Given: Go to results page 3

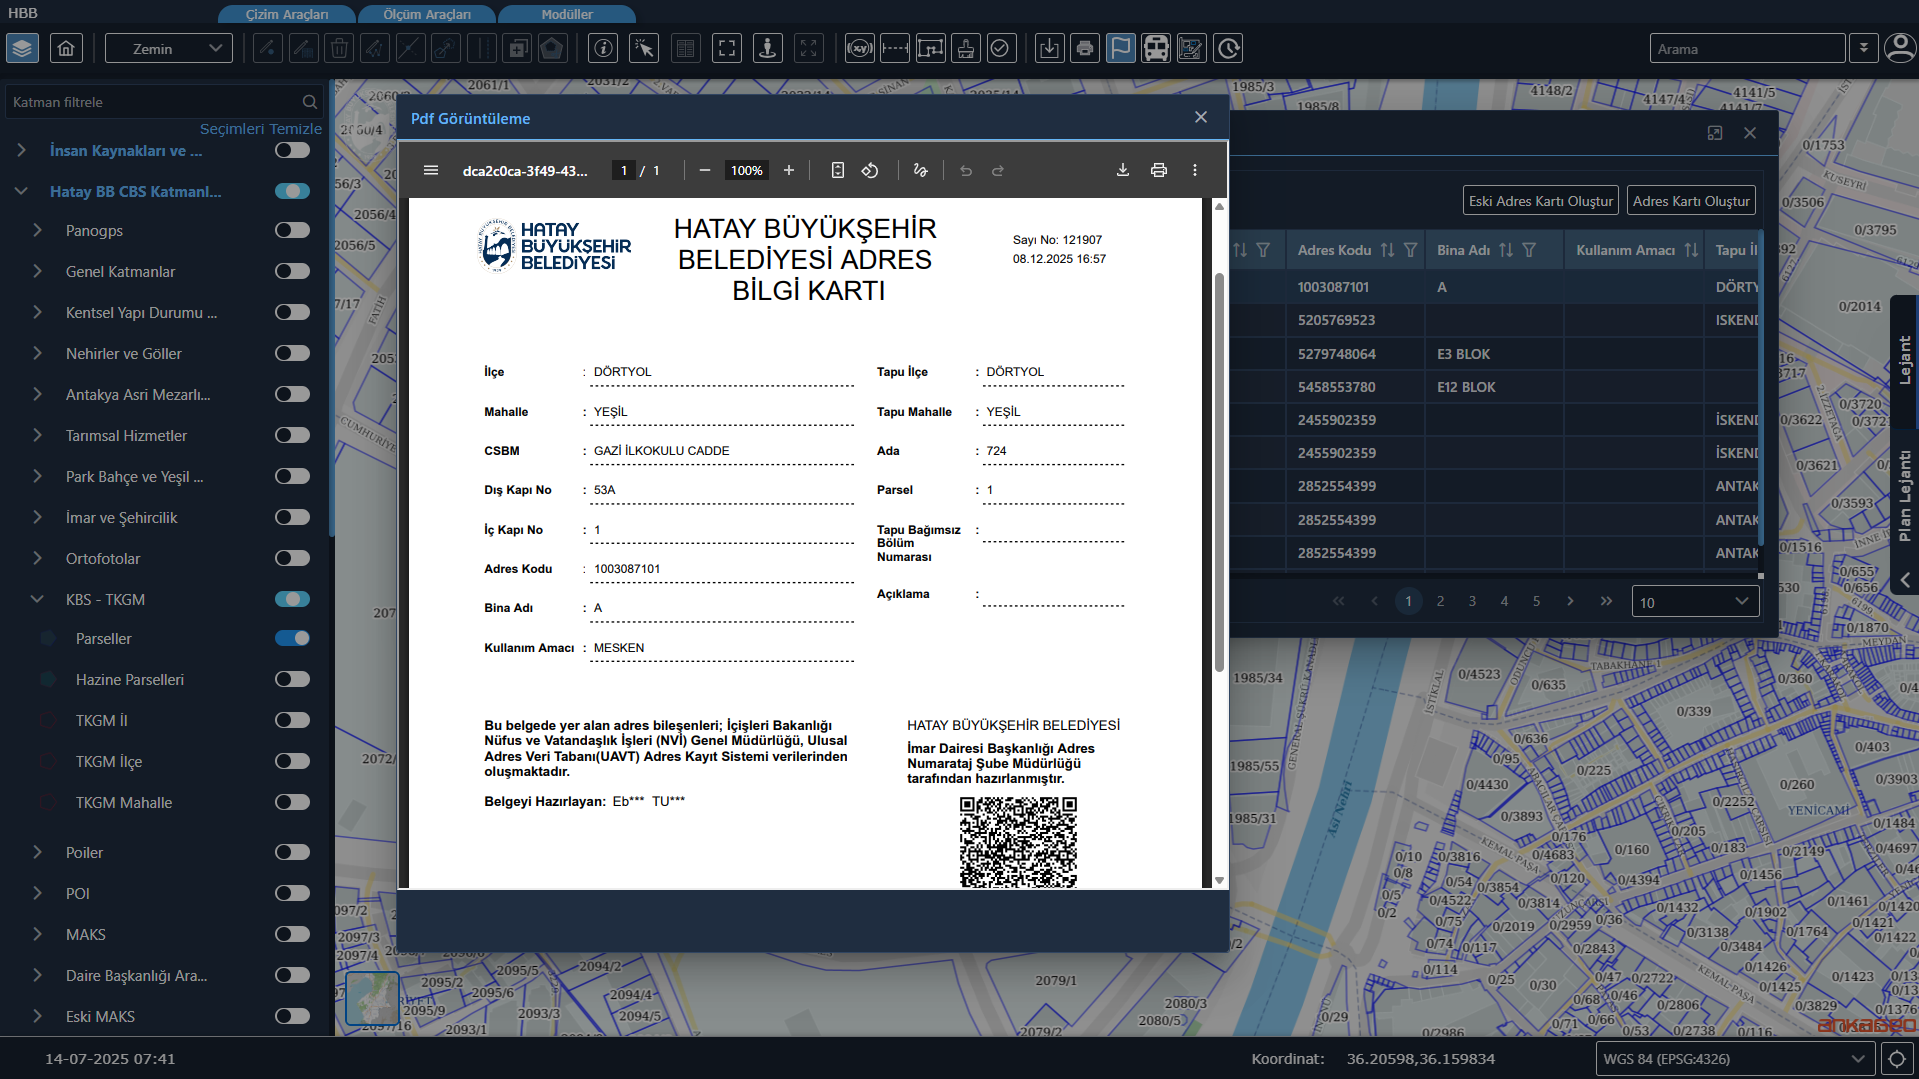Looking at the screenshot, I should tap(1472, 601).
